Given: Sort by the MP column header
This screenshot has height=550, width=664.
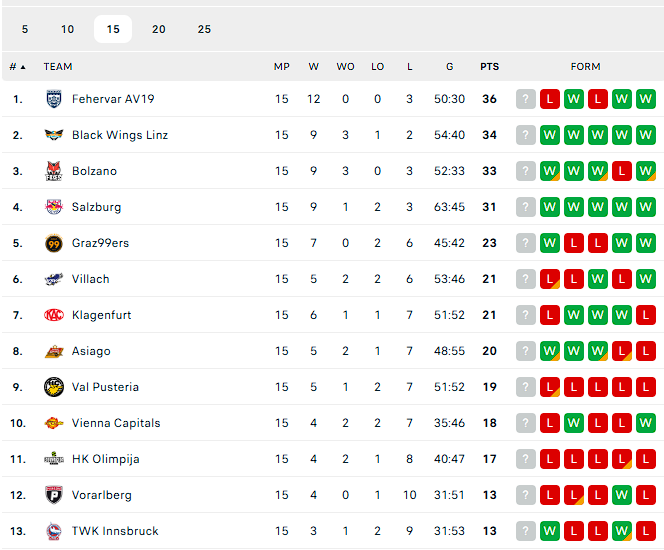Looking at the screenshot, I should click(x=282, y=67).
